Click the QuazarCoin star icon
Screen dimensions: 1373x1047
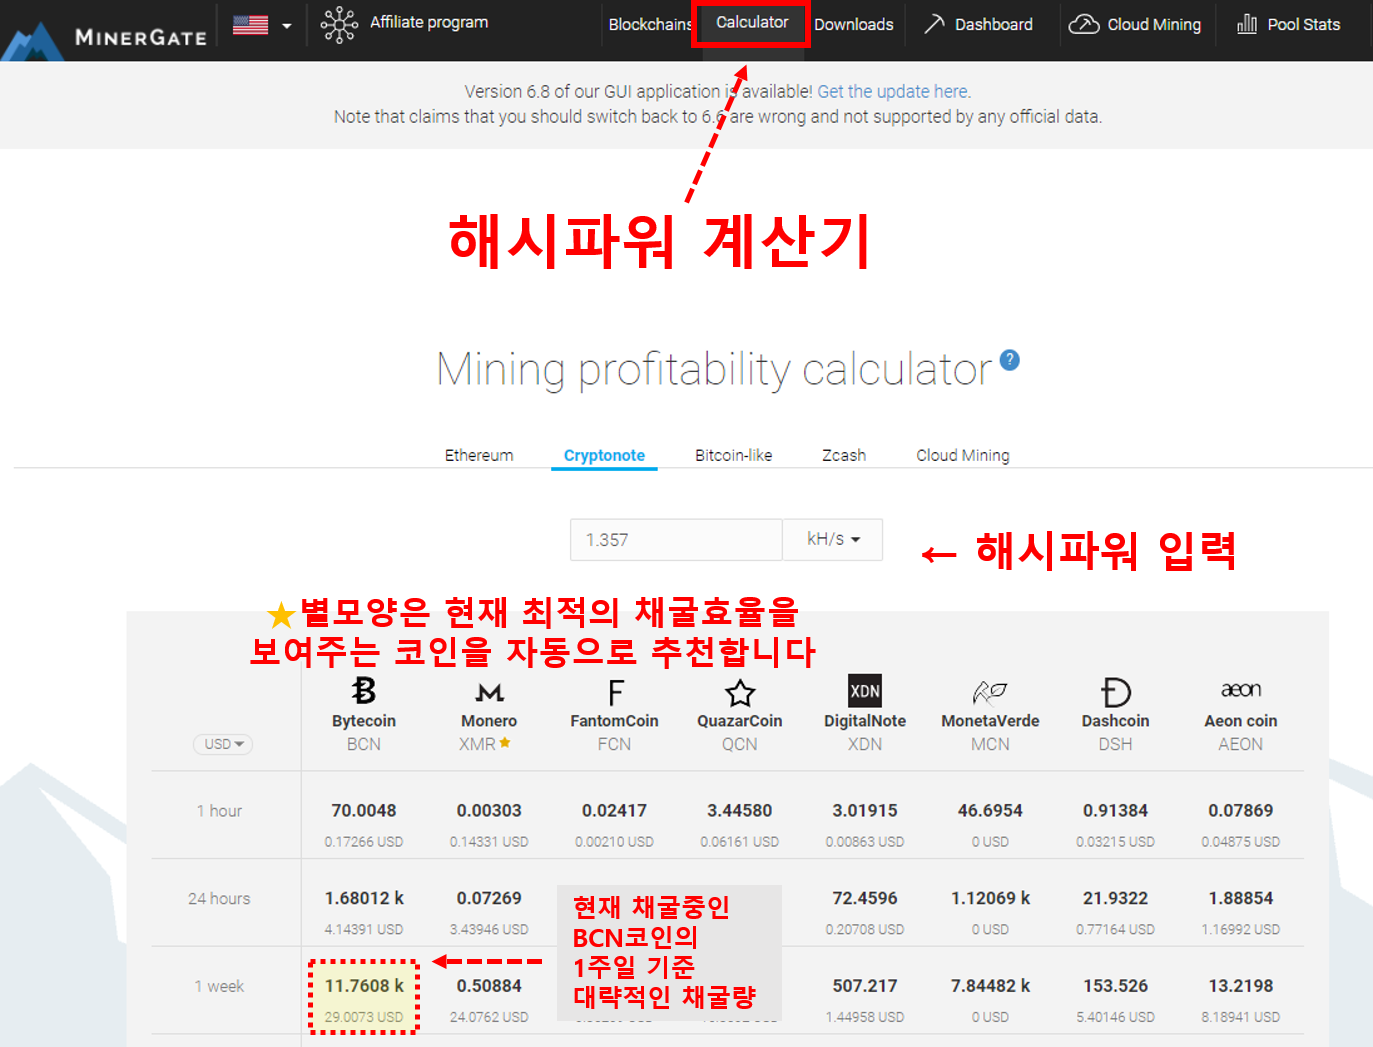pos(740,692)
